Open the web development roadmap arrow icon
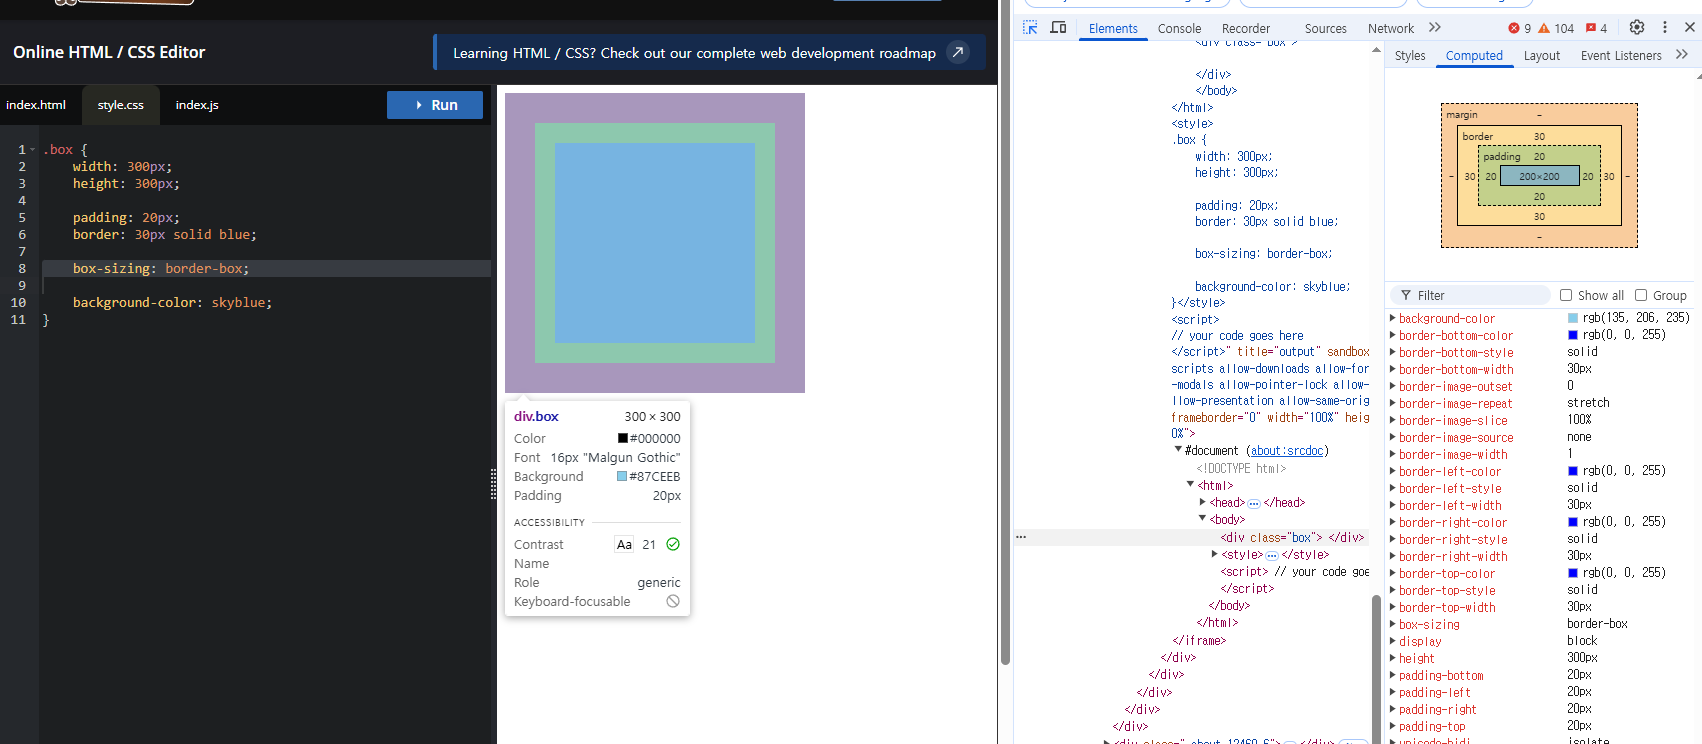 pos(958,52)
